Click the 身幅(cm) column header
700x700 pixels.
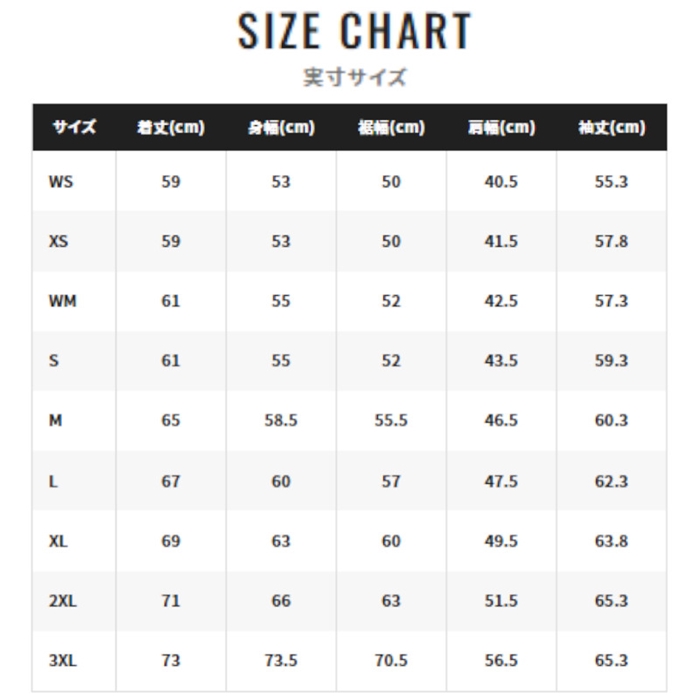point(281,127)
